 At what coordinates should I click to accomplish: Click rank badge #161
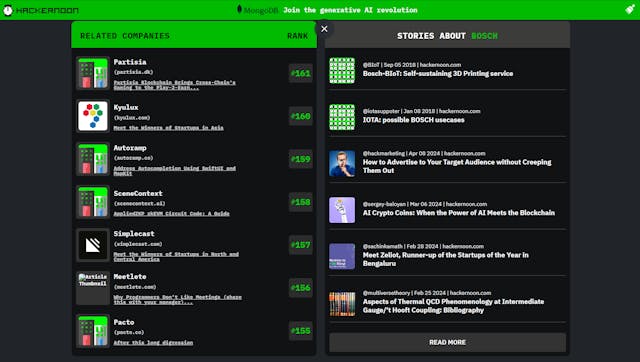point(301,73)
